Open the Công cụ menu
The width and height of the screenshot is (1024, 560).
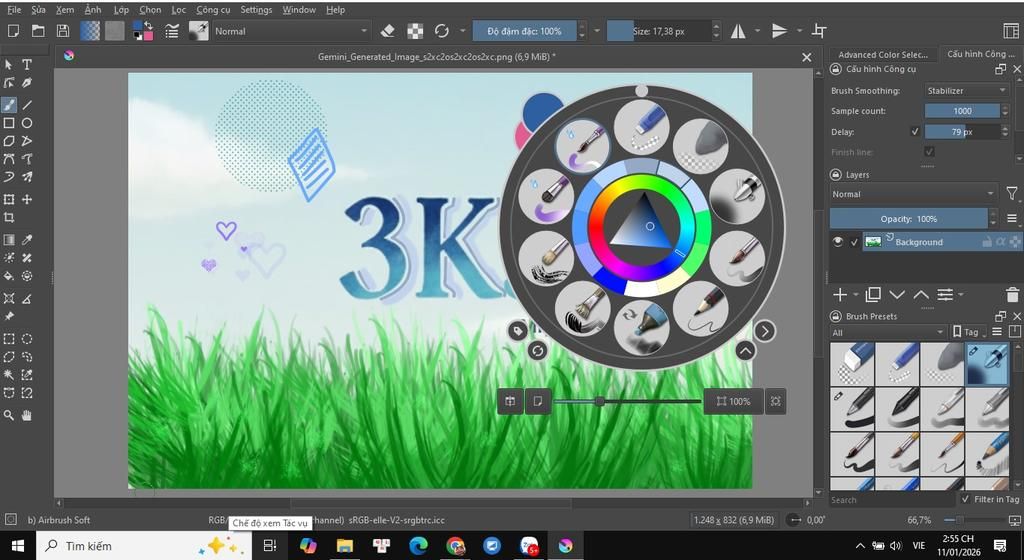point(213,10)
